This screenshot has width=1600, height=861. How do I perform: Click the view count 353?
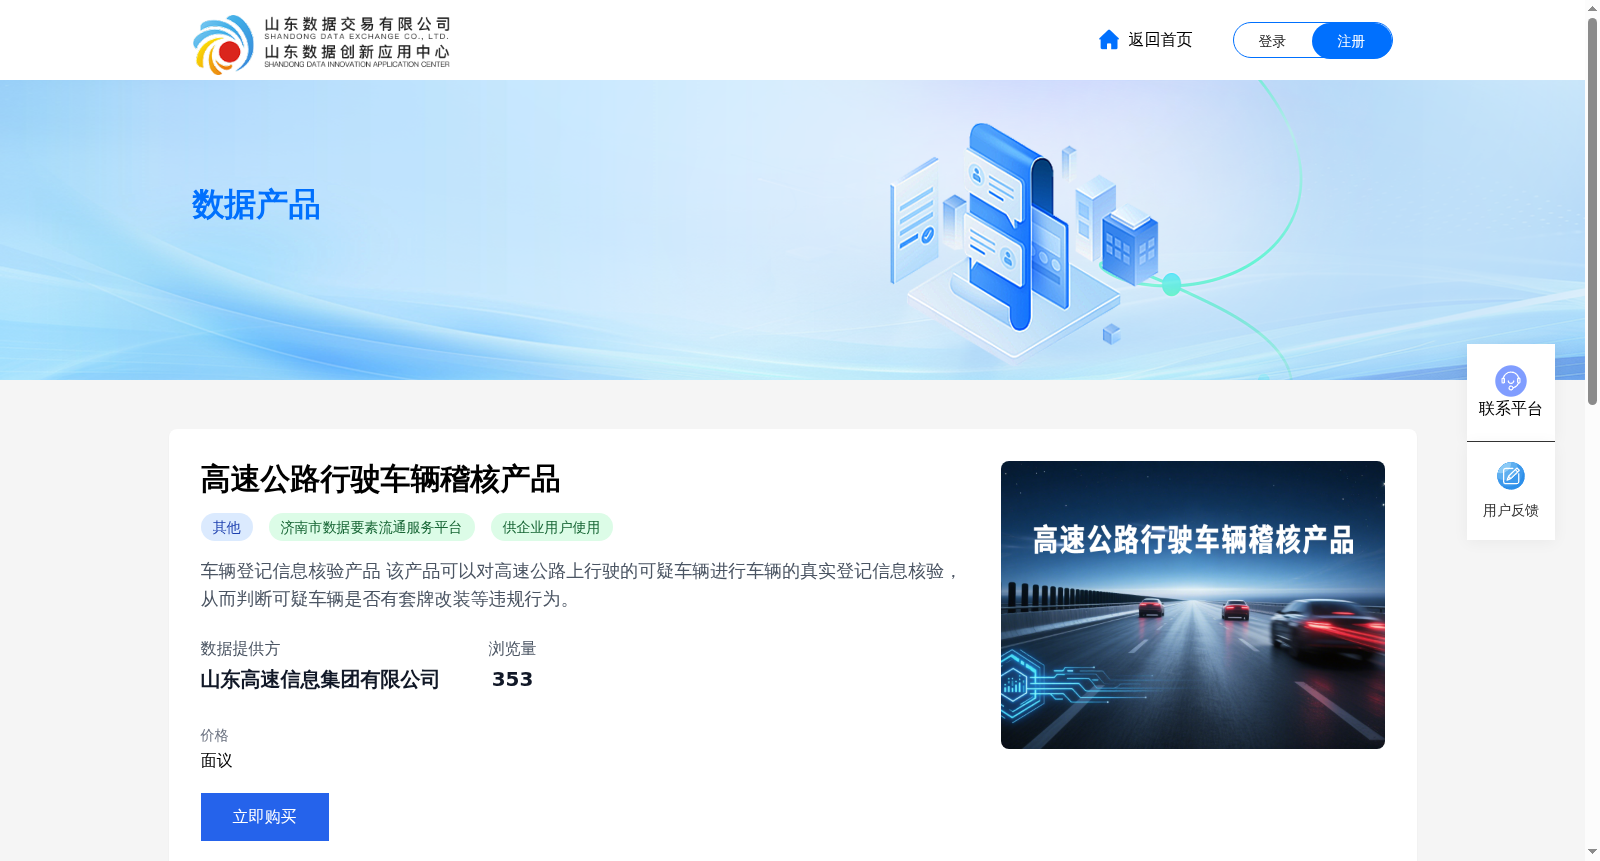click(512, 680)
